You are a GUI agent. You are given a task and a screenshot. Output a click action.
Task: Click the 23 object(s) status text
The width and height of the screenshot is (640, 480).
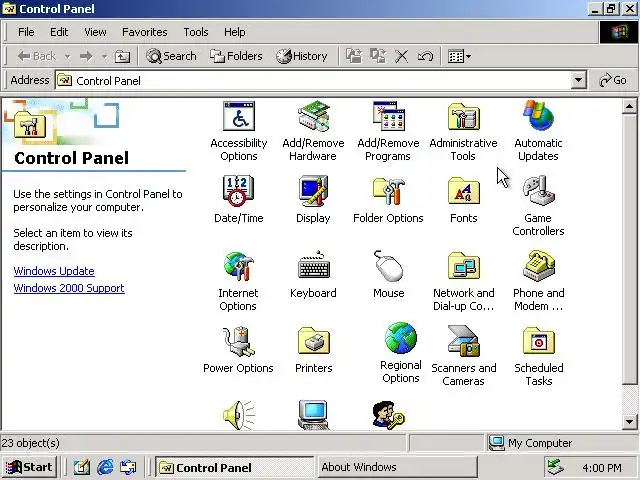tap(31, 443)
